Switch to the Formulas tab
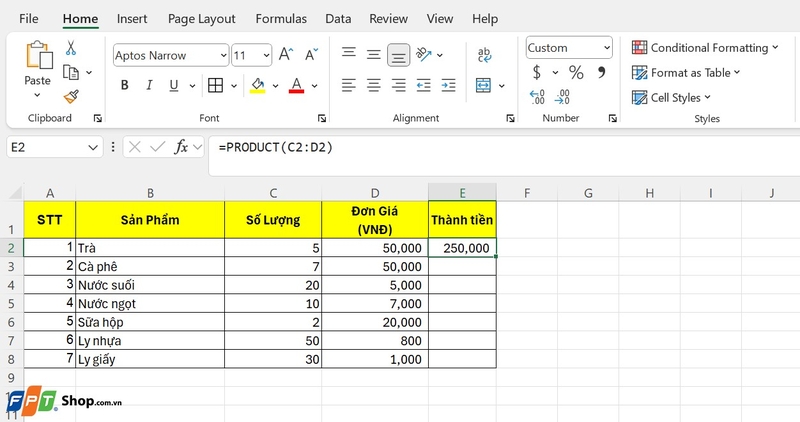 pos(281,19)
